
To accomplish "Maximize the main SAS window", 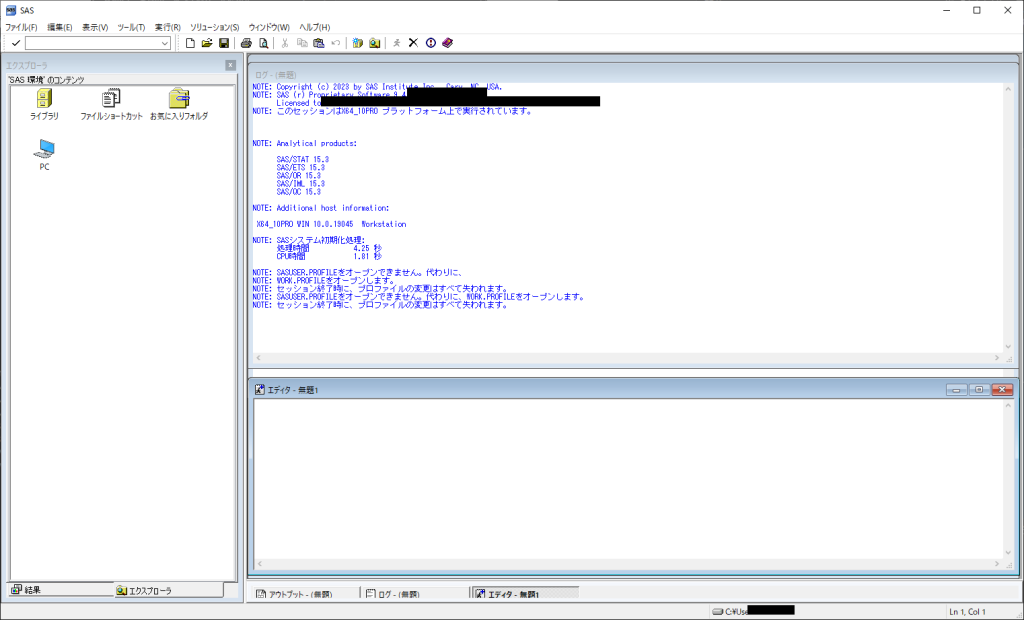I will pos(977,10).
